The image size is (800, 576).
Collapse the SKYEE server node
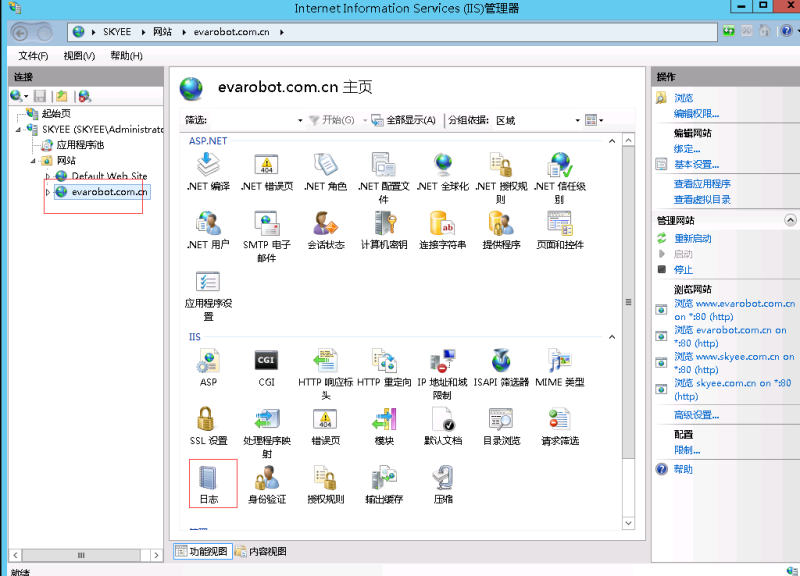pos(18,130)
